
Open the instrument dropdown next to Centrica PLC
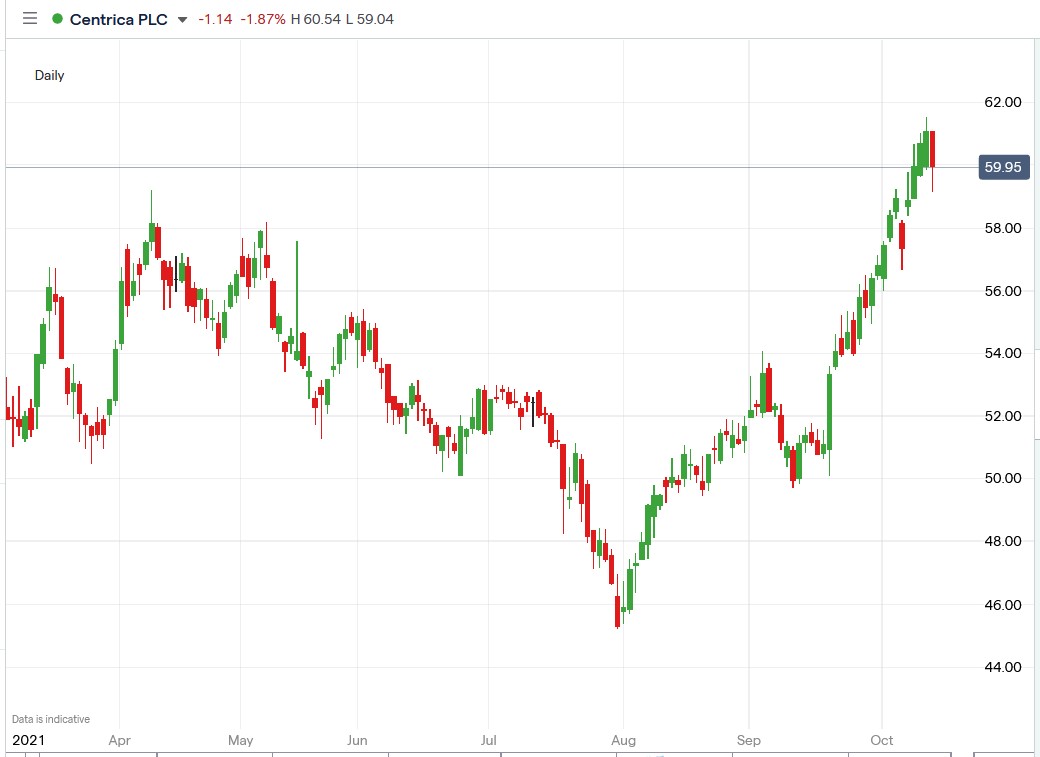click(x=180, y=18)
